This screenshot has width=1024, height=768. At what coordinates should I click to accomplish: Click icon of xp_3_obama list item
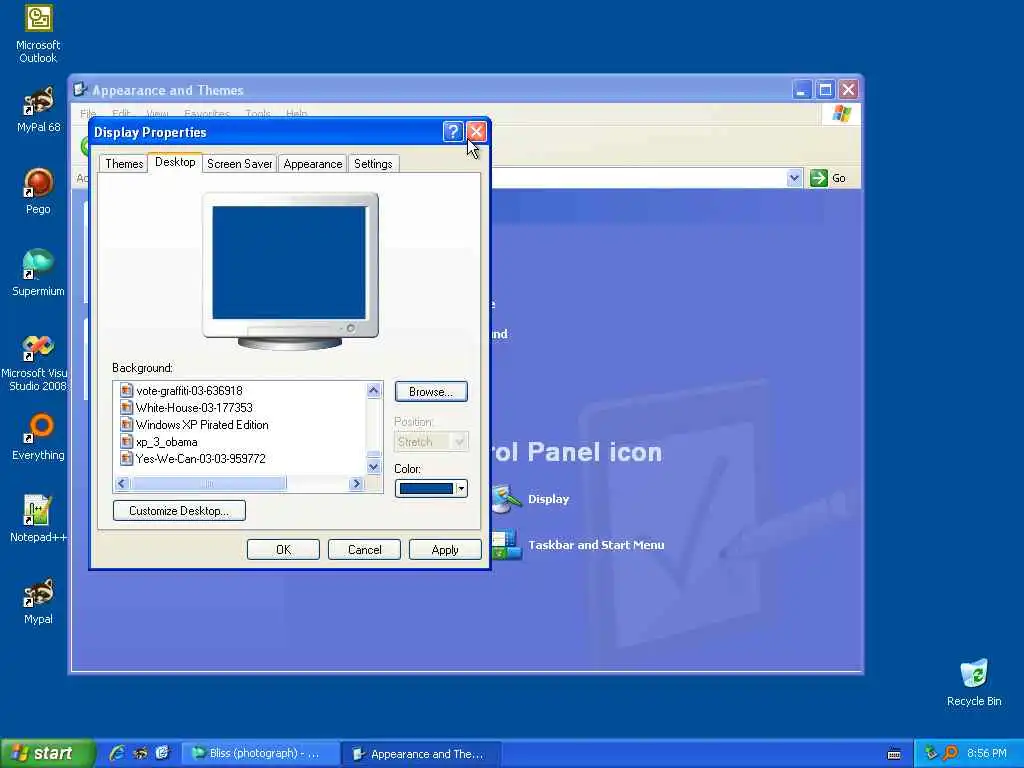[x=127, y=441]
